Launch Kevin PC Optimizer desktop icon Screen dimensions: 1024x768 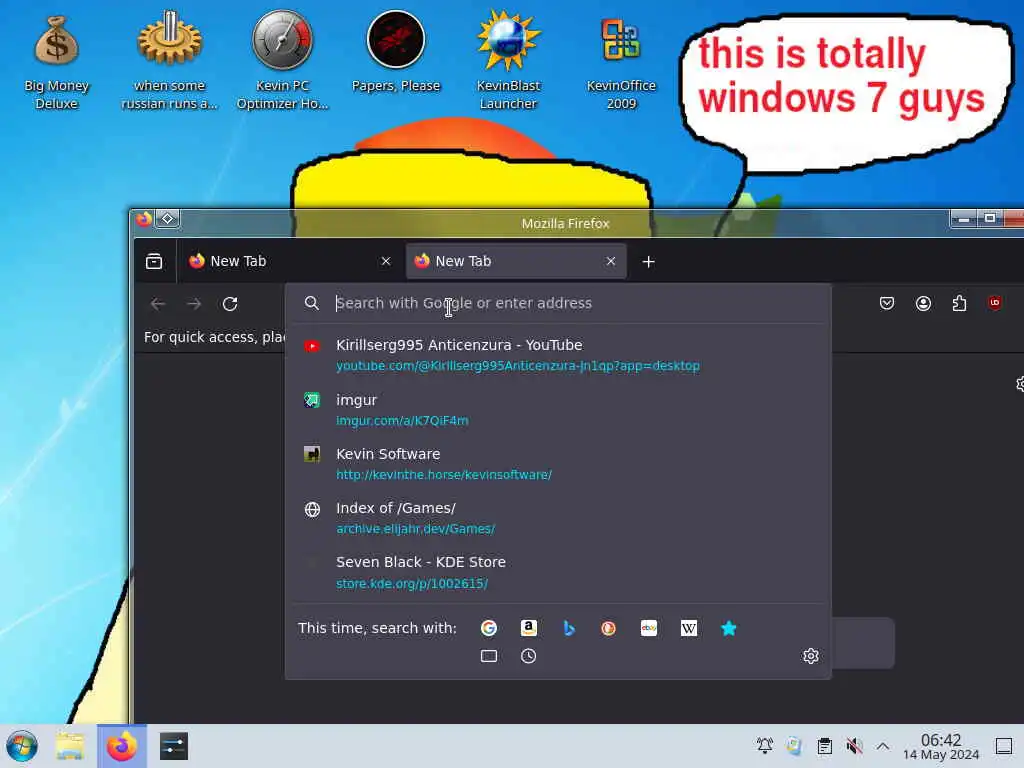[x=282, y=62]
